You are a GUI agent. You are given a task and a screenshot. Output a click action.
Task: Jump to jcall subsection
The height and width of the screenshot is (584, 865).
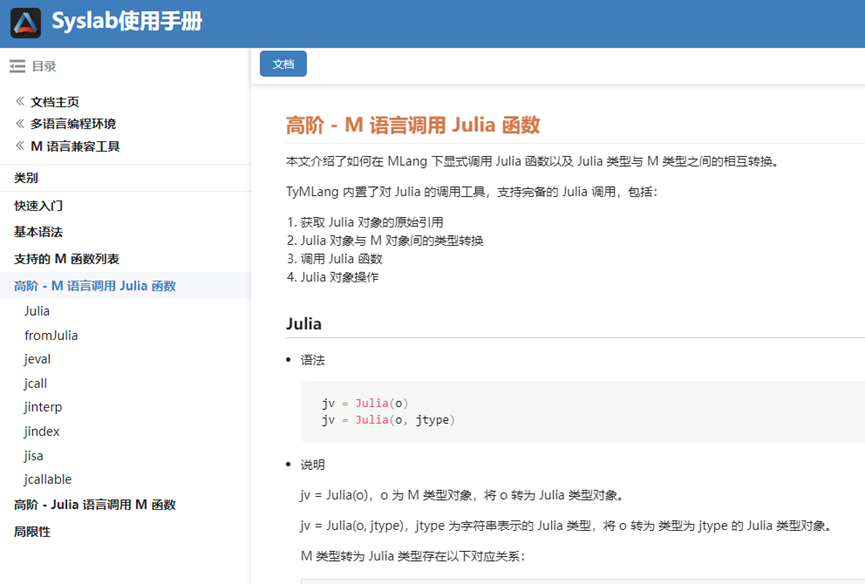[35, 383]
